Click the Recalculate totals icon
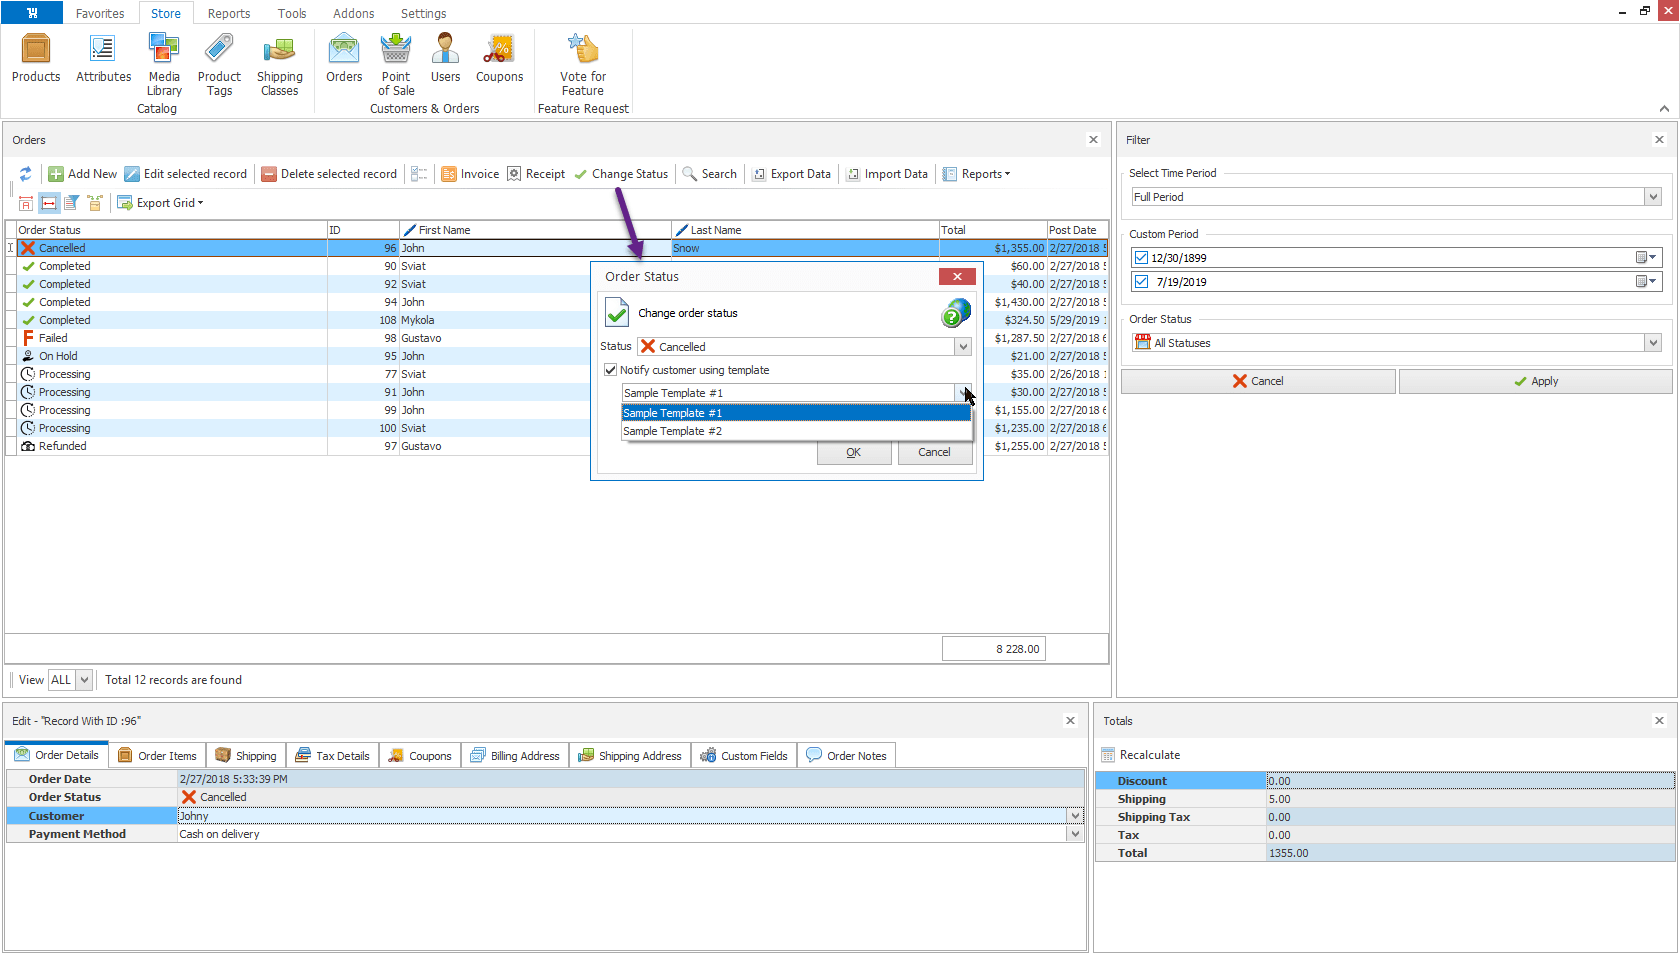The image size is (1680, 955). coord(1108,755)
